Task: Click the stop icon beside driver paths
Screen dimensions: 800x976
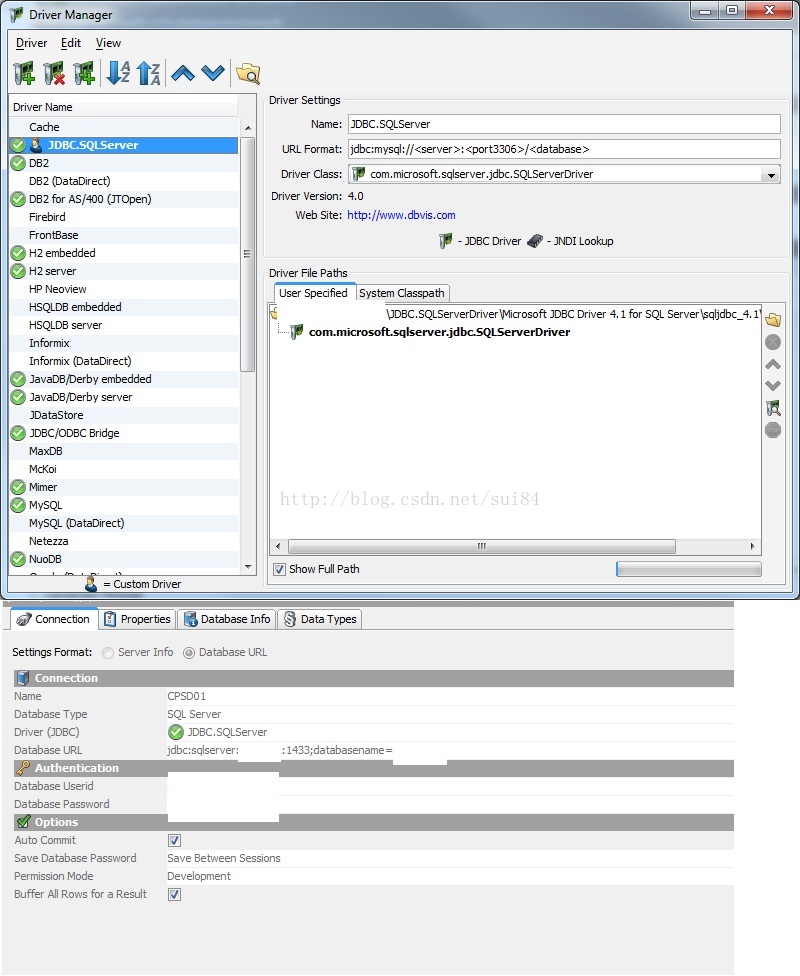Action: [x=773, y=430]
